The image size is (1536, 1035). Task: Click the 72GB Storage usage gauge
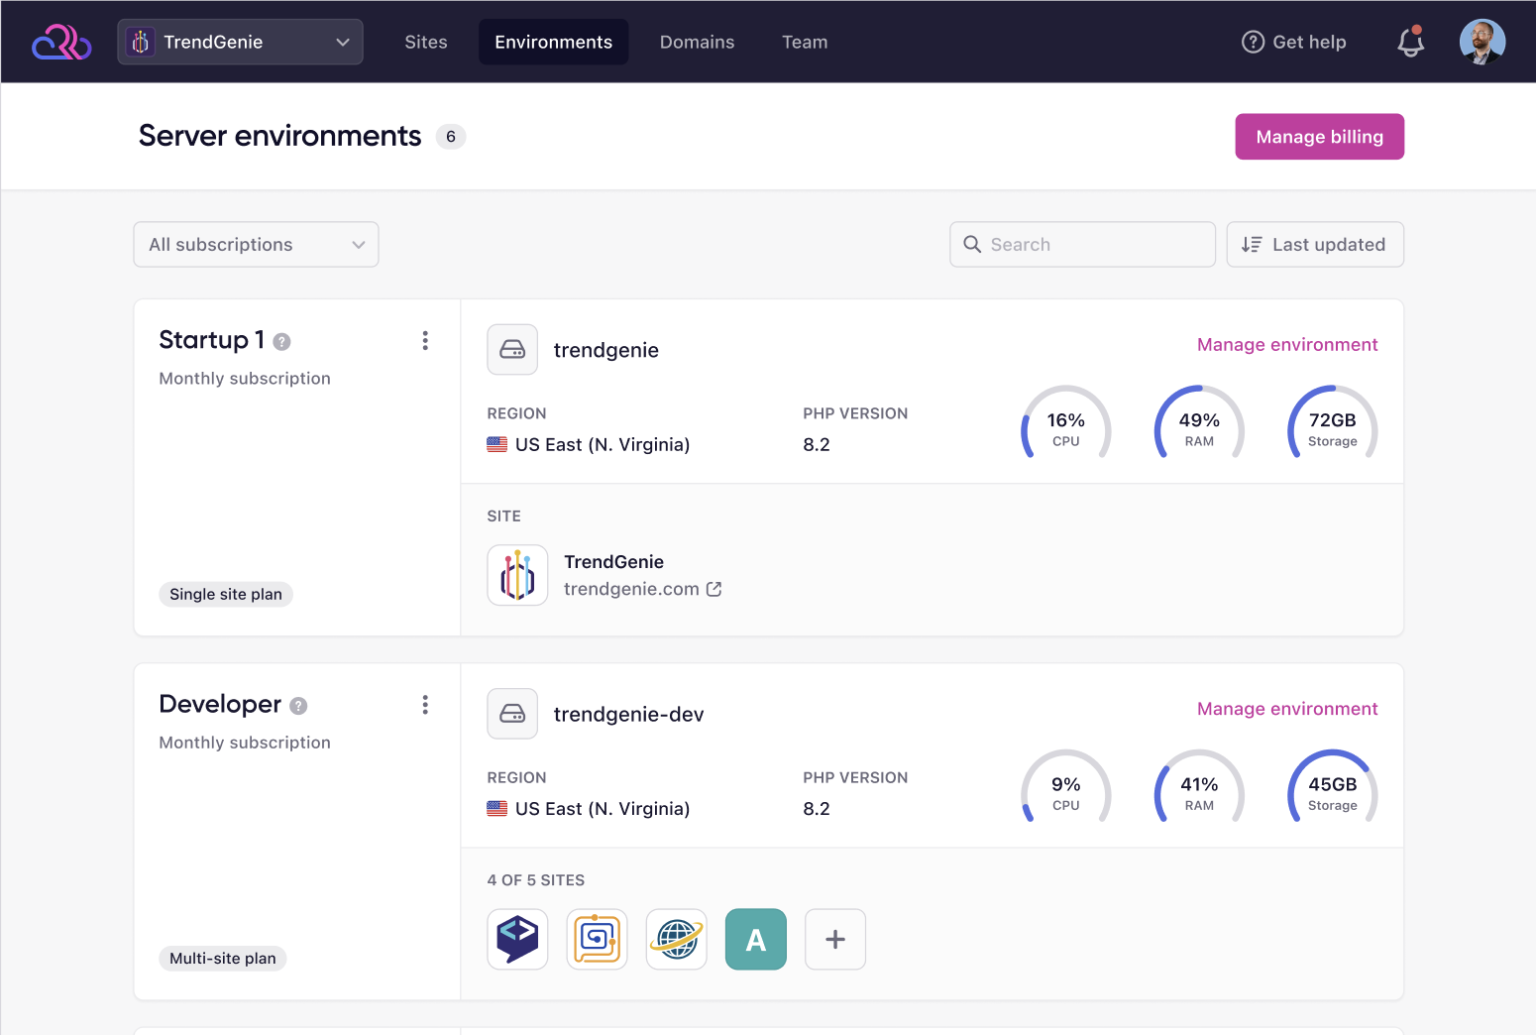[x=1332, y=425]
